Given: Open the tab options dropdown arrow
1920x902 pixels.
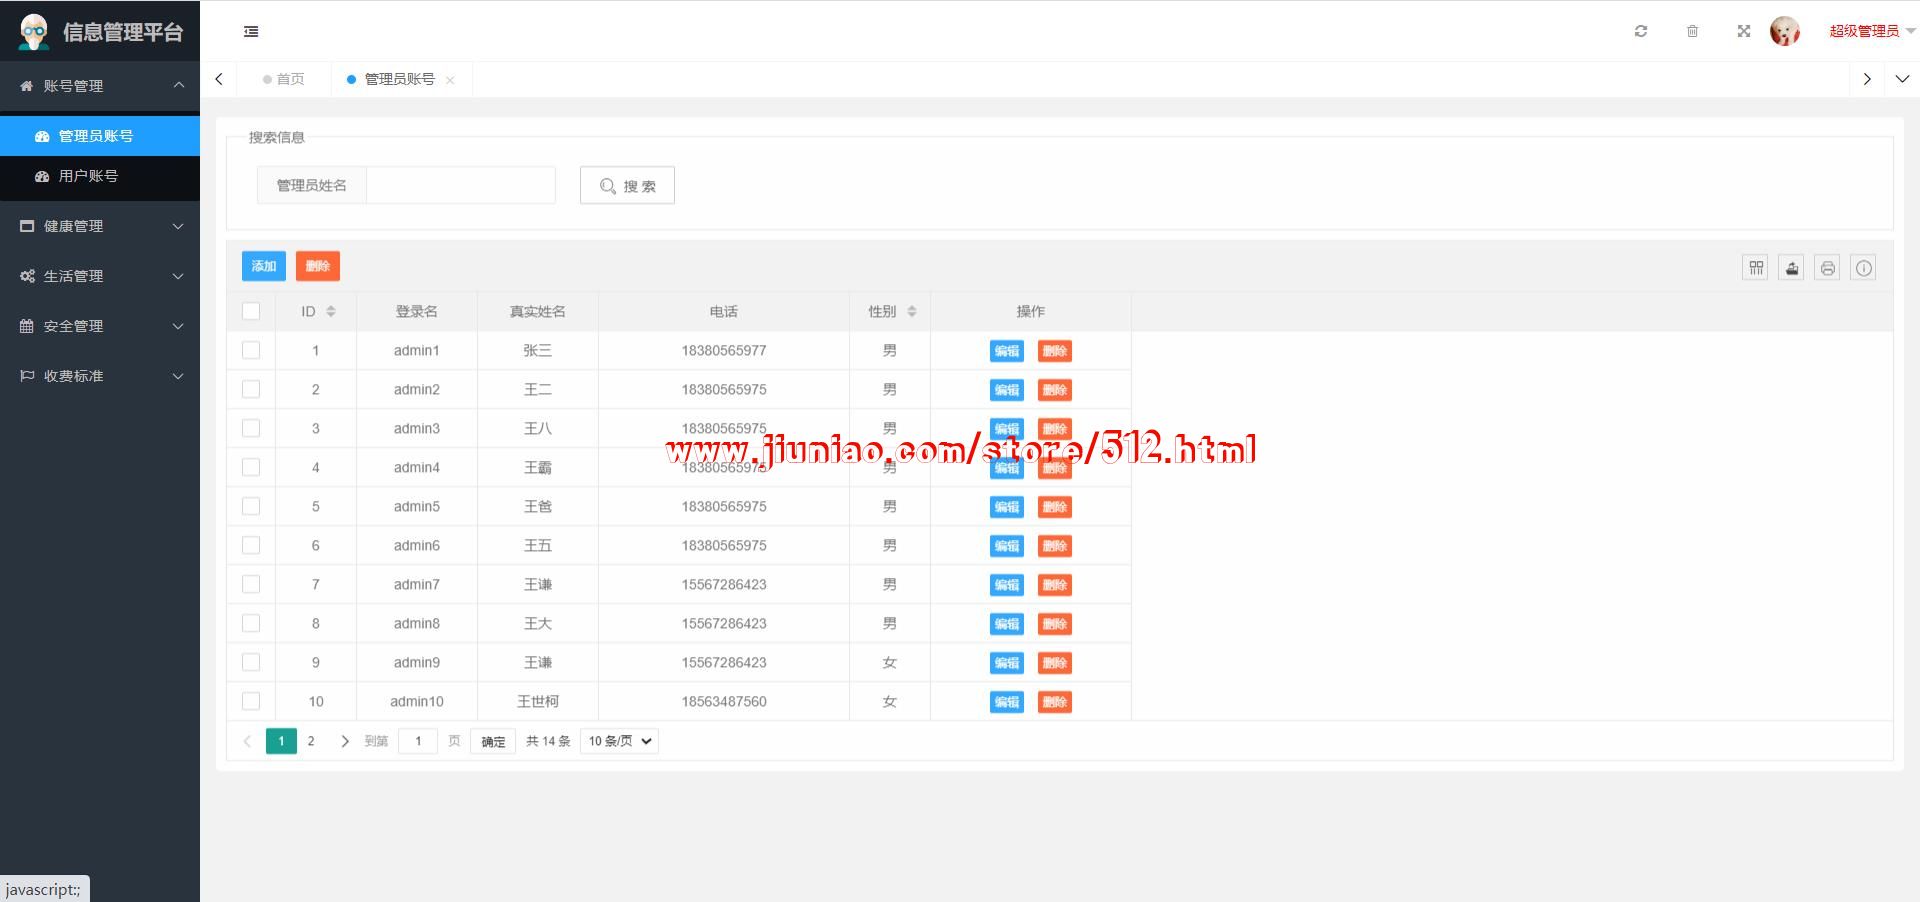Looking at the screenshot, I should (1902, 79).
